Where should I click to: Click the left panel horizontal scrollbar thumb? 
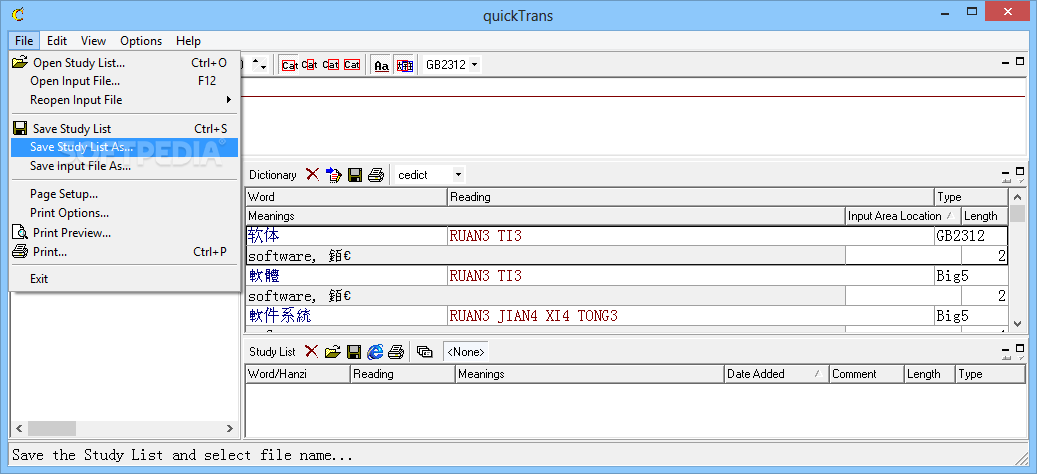(50, 428)
